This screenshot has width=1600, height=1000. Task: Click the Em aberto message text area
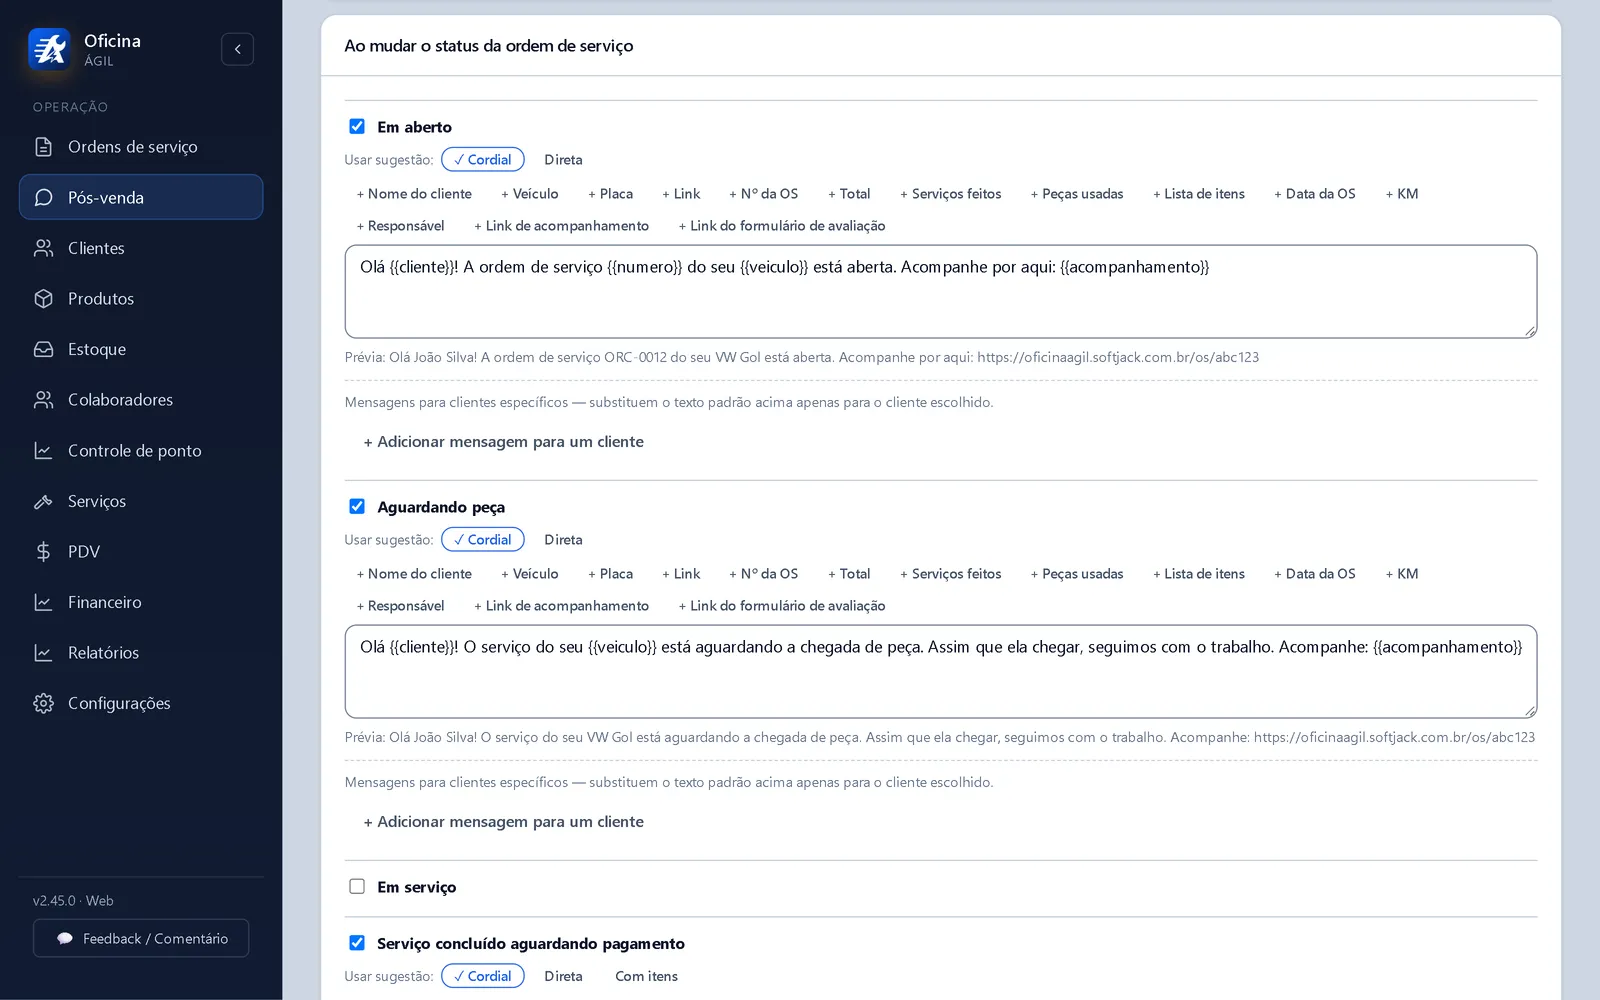coord(941,292)
